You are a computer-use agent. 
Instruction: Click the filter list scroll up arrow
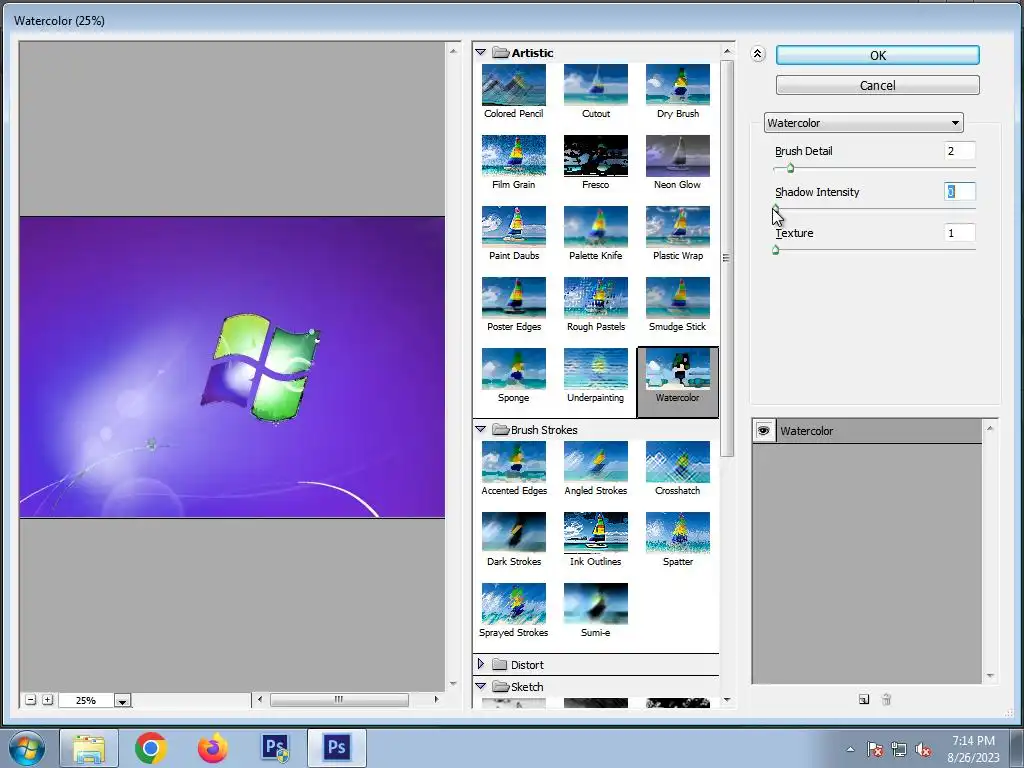click(727, 52)
